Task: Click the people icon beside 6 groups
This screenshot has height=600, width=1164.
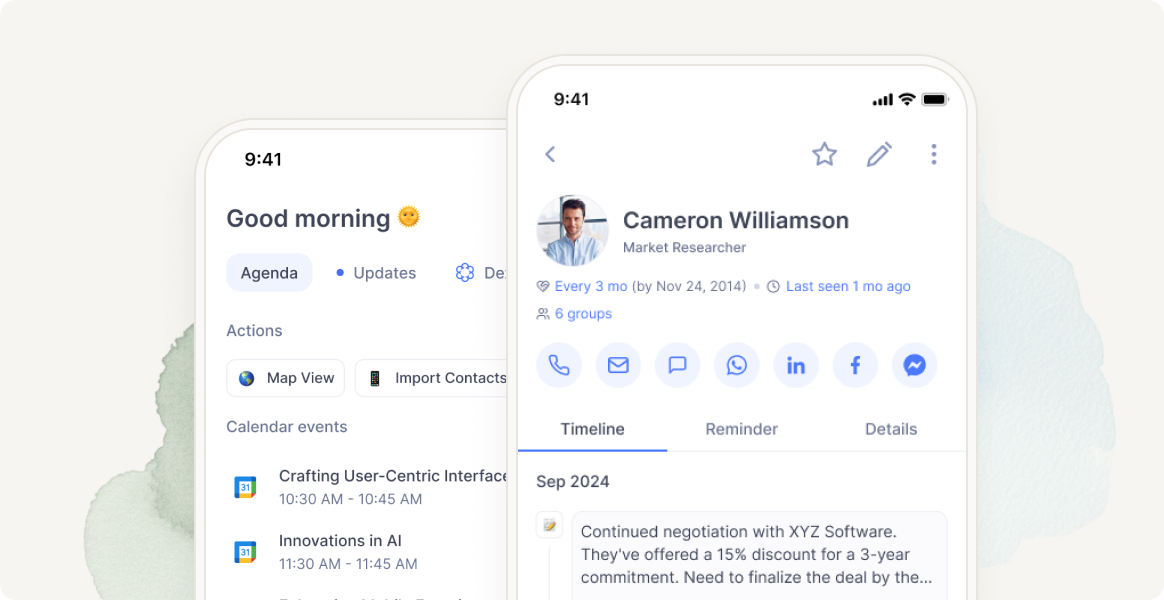Action: pos(543,314)
